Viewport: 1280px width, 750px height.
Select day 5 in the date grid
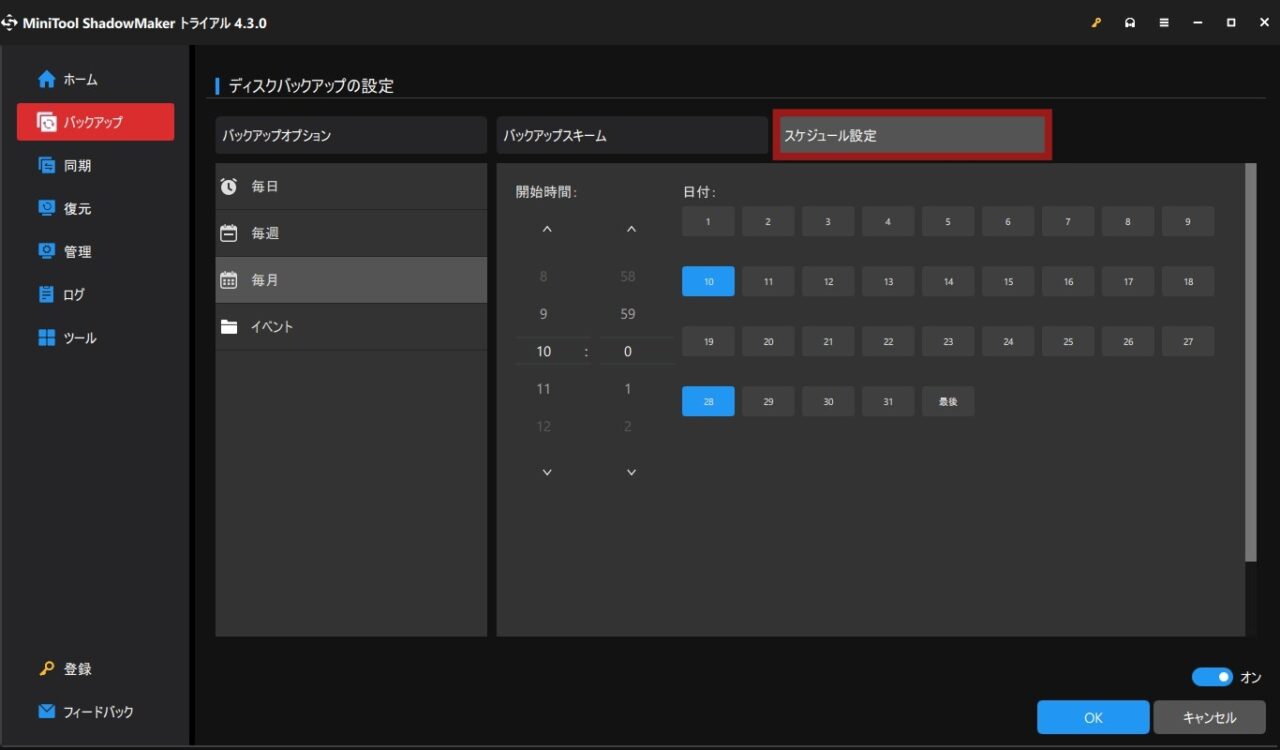point(948,221)
